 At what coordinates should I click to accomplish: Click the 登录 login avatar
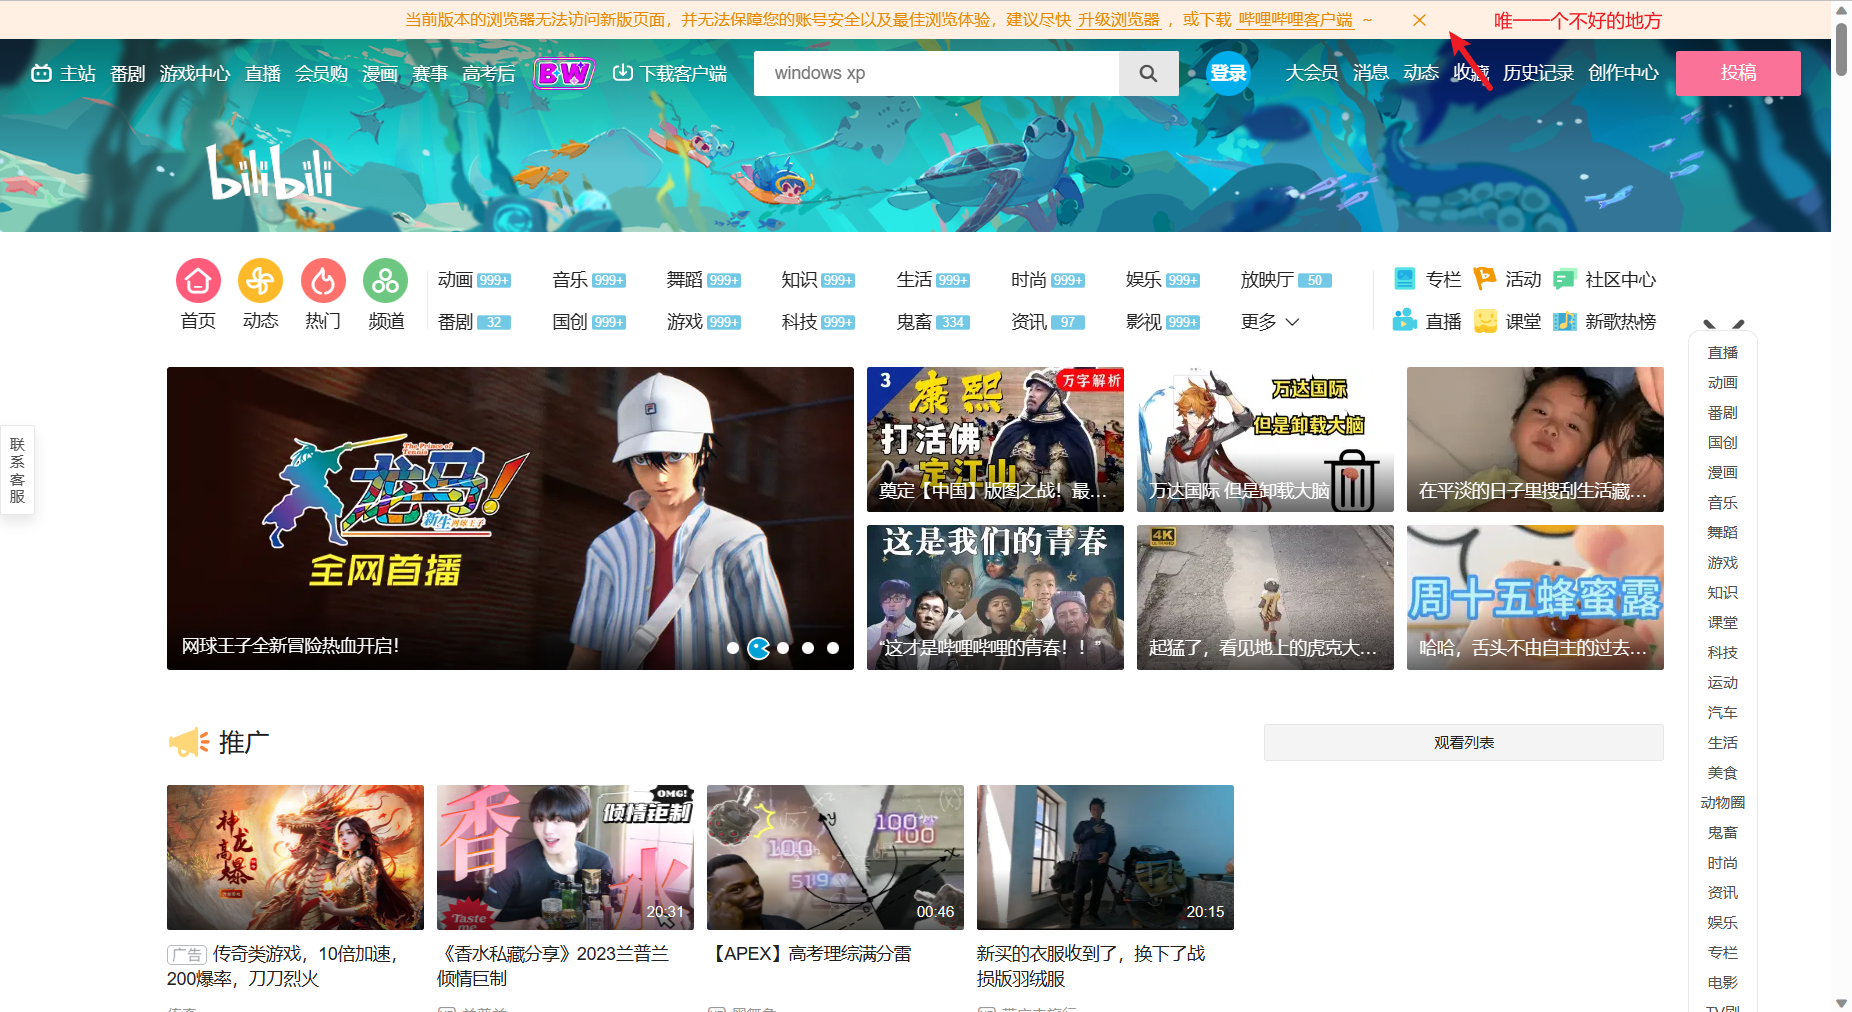(1228, 73)
